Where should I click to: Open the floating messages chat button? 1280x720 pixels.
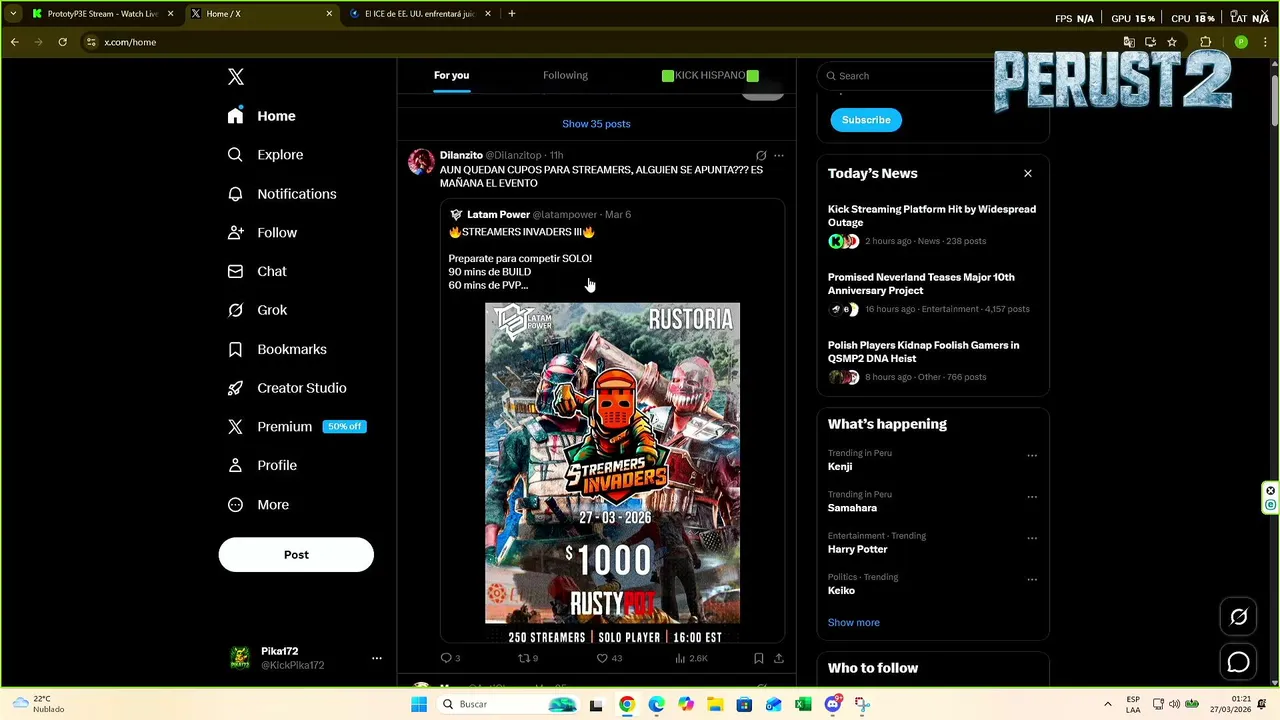coord(1239,662)
